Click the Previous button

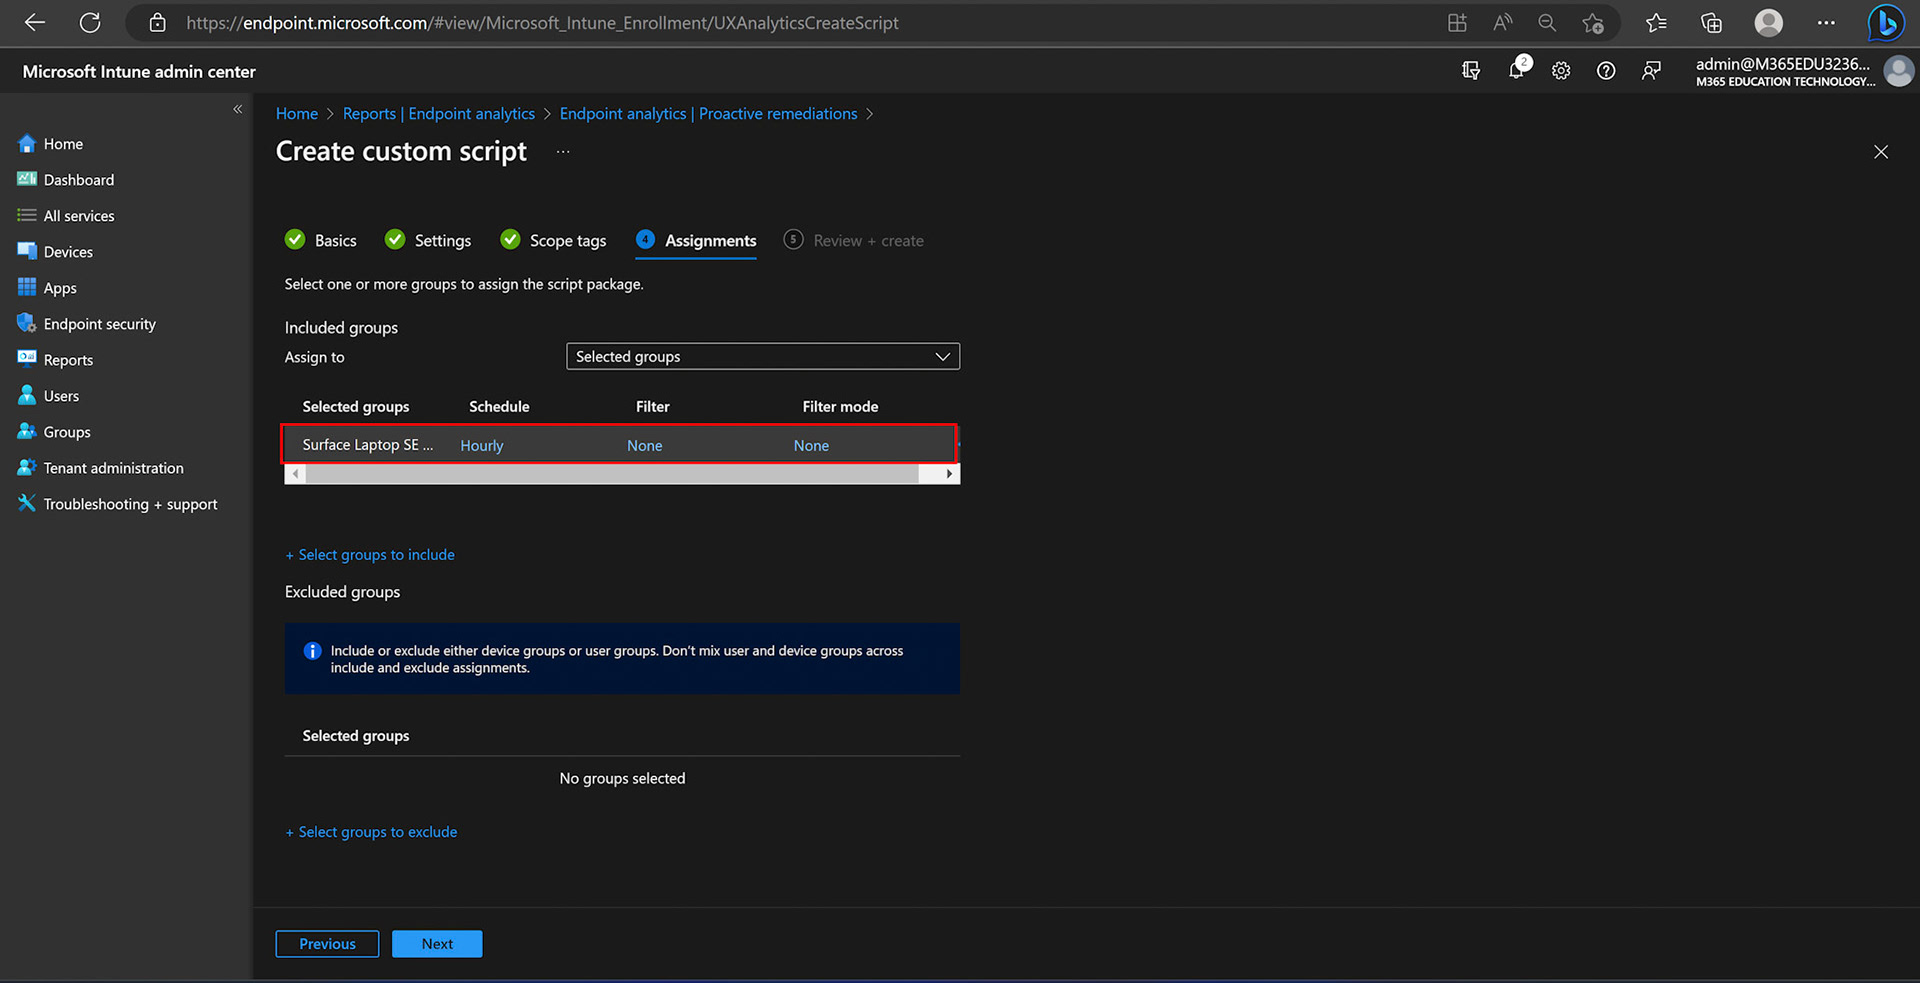pyautogui.click(x=327, y=944)
